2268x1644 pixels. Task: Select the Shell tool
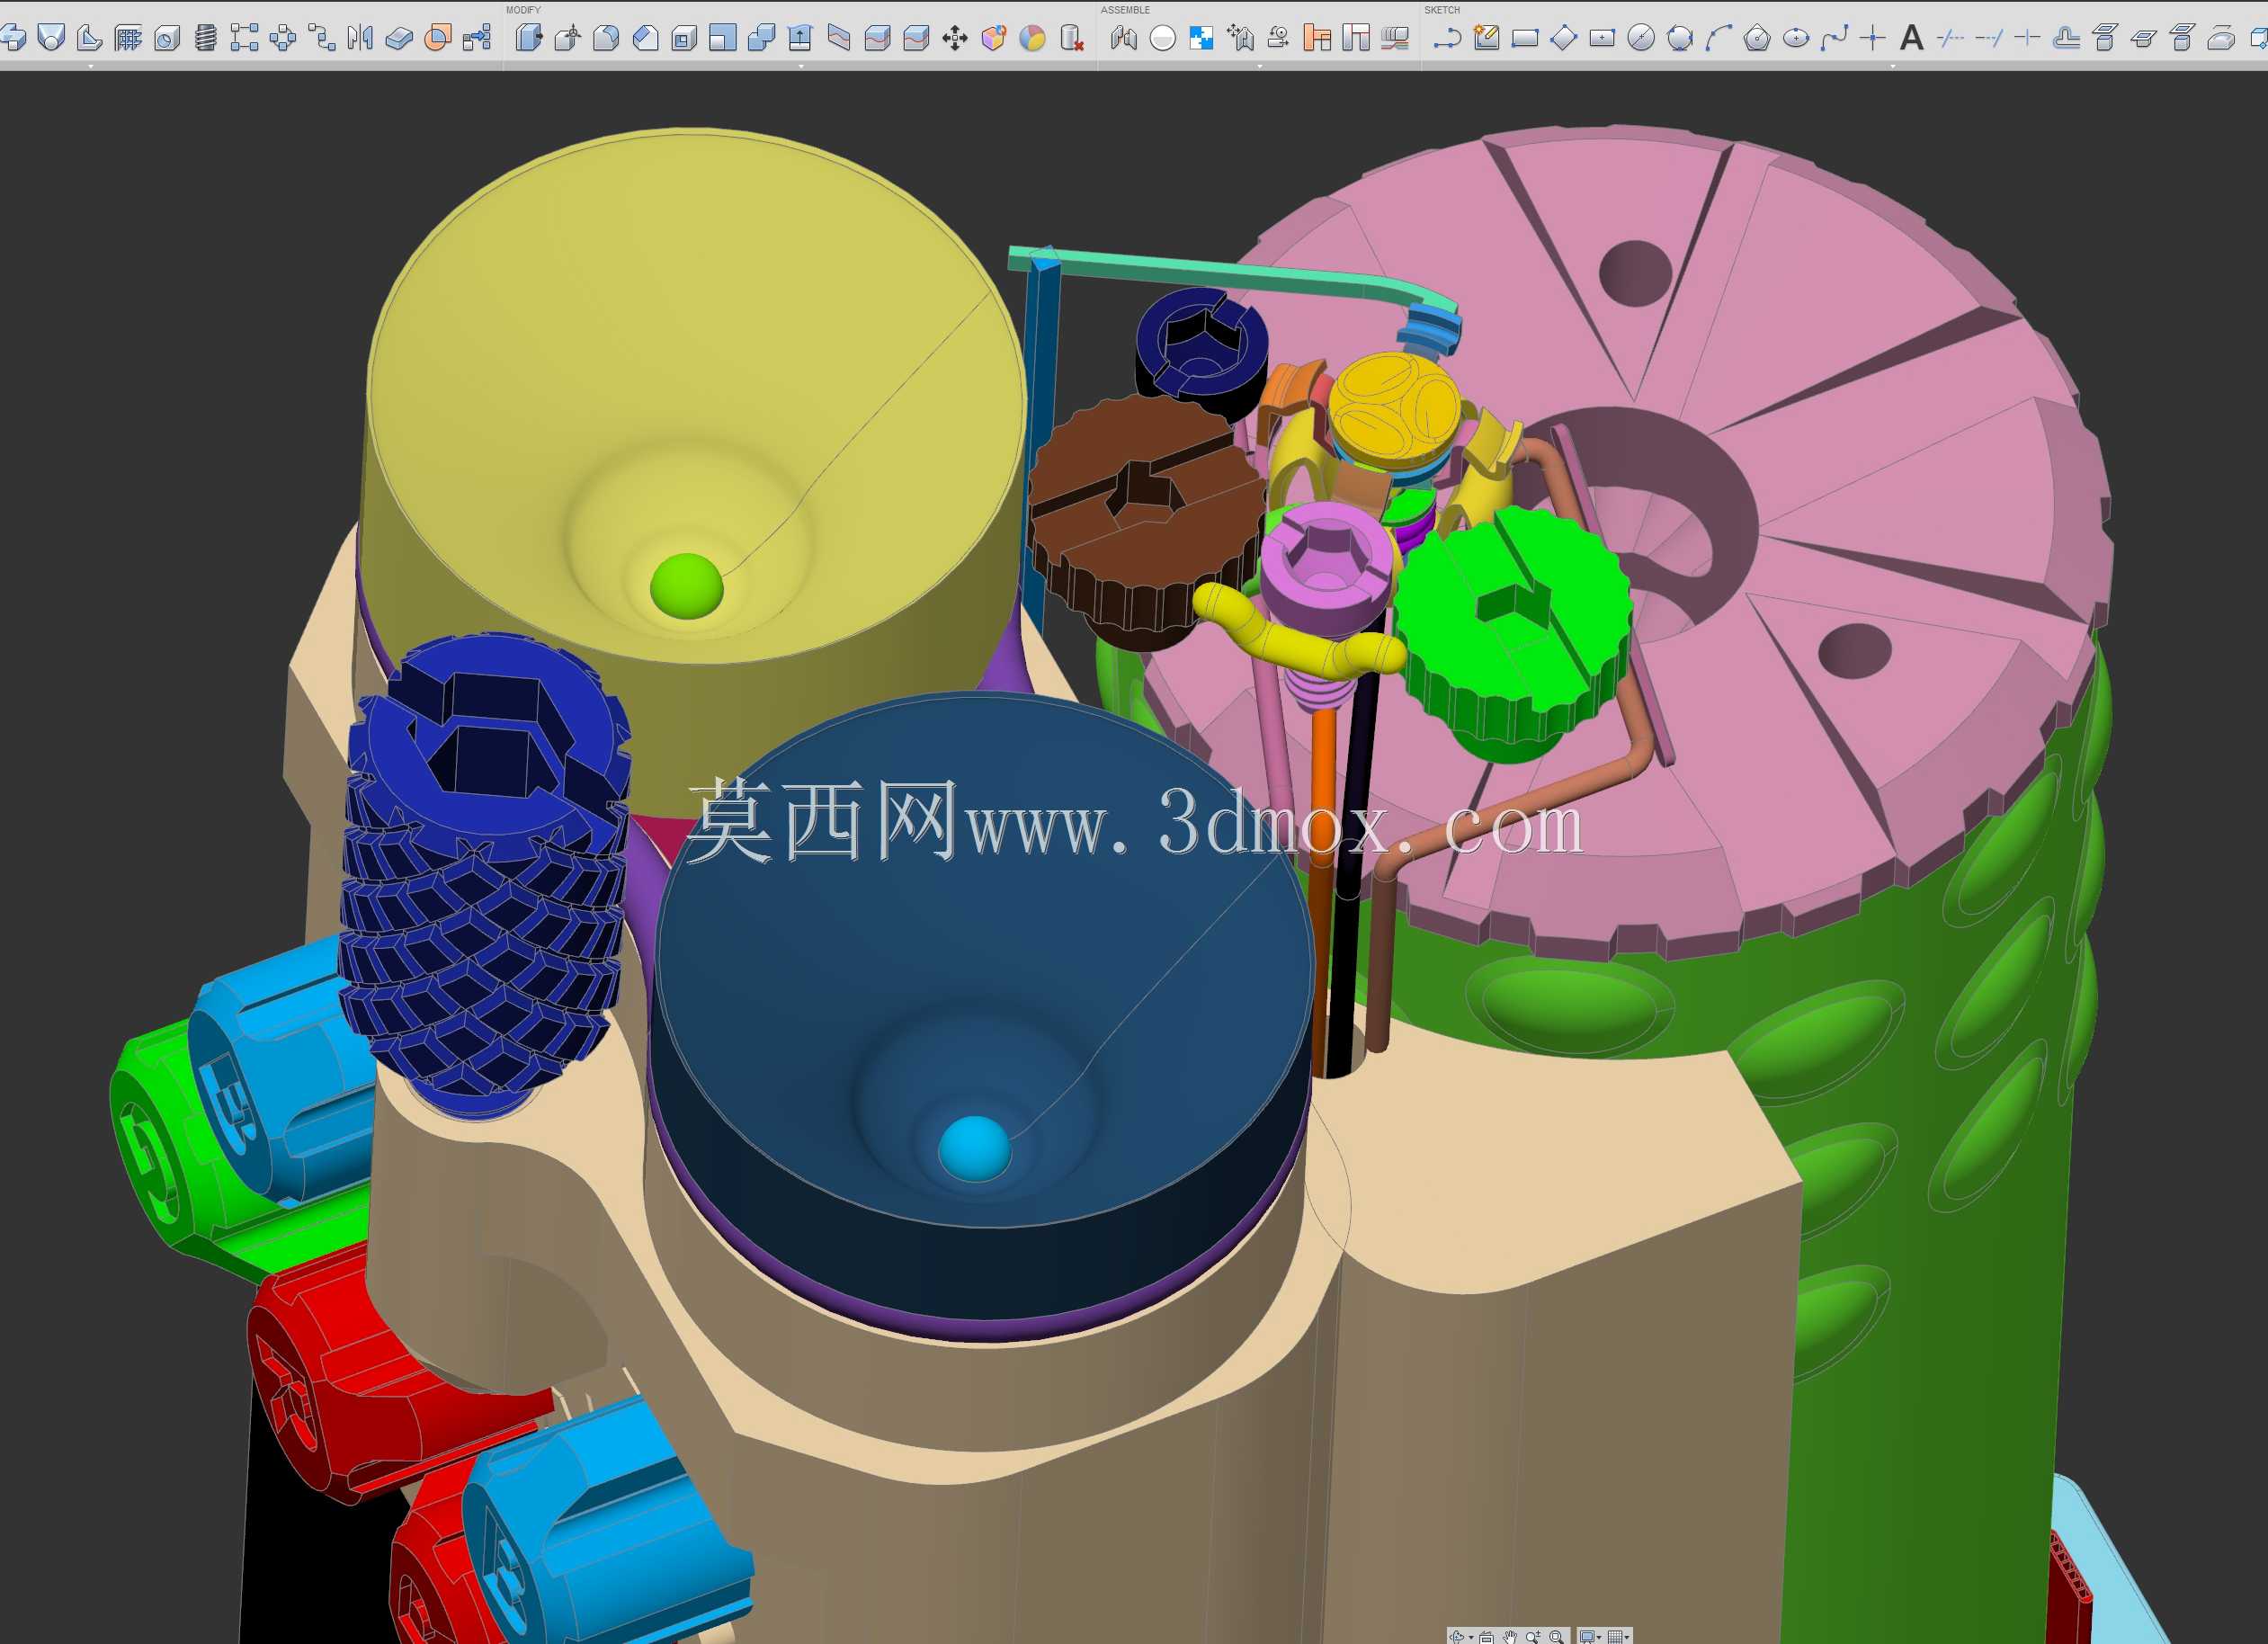[684, 38]
